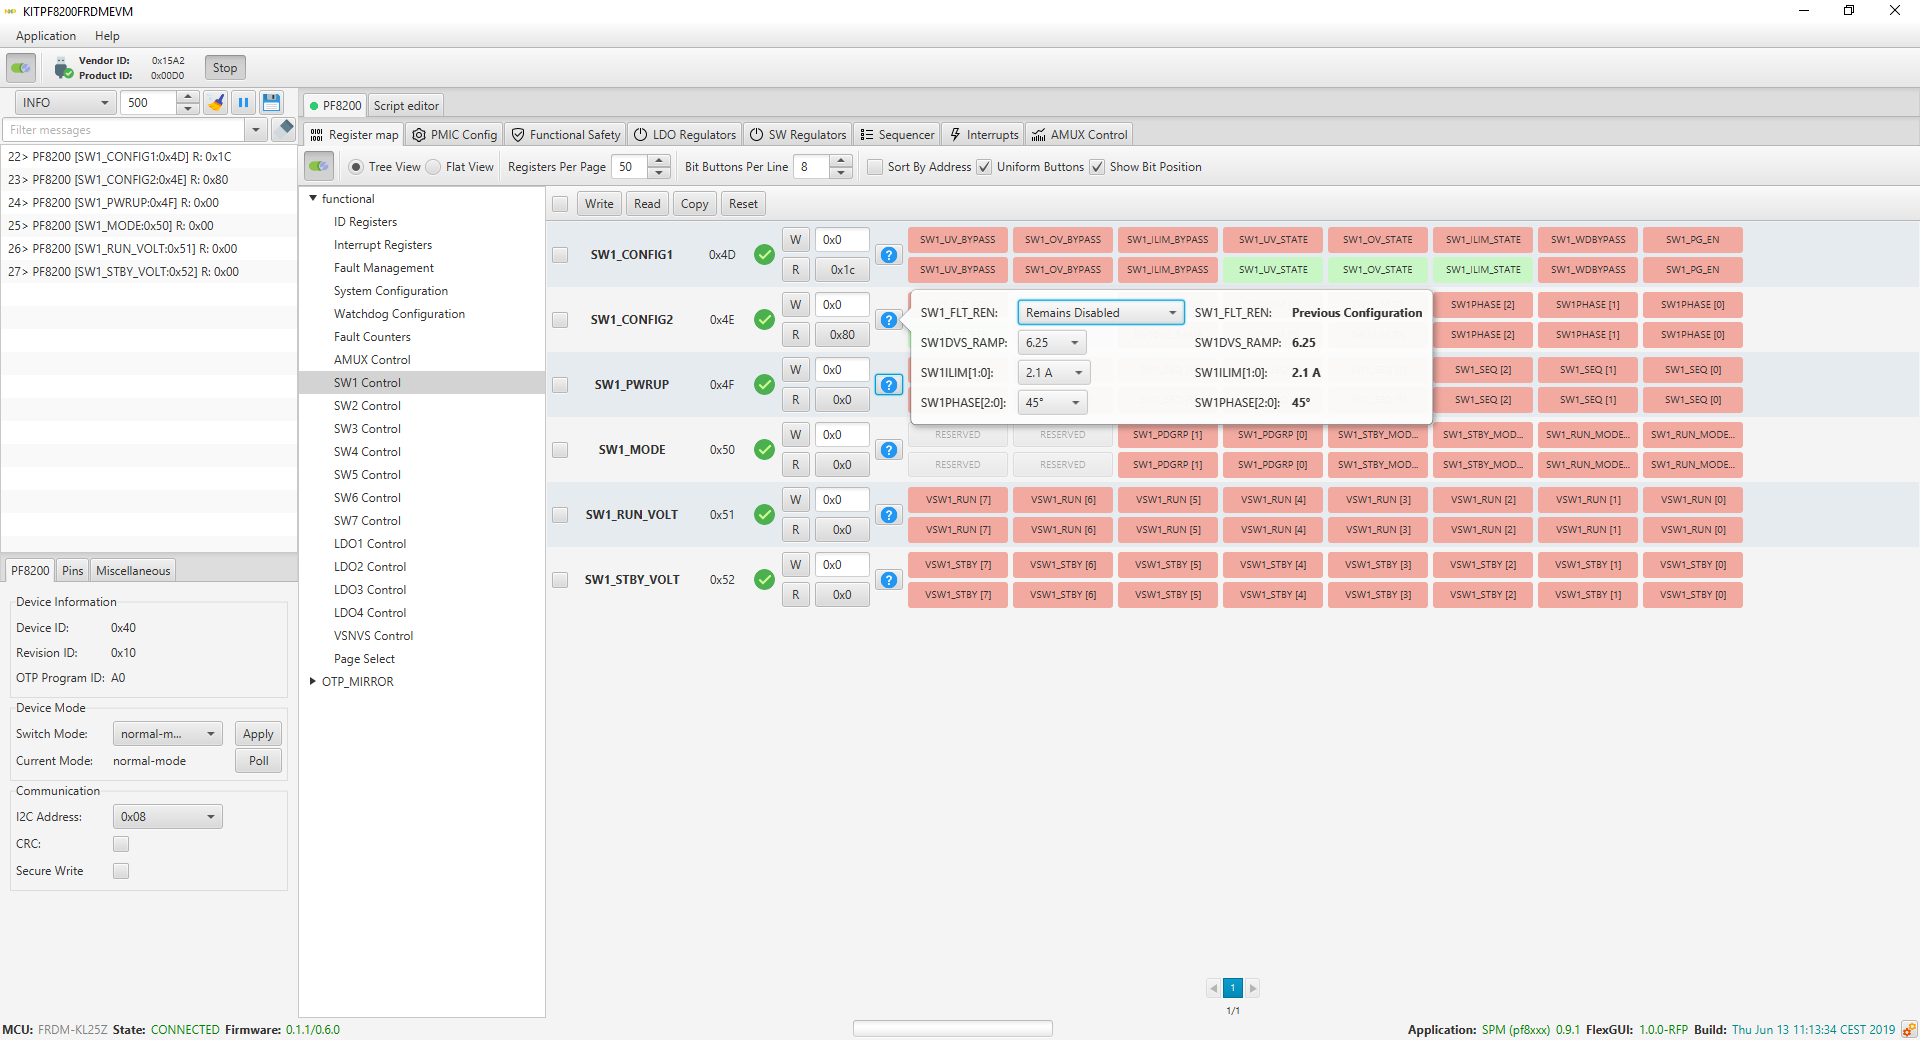Clear log messages with the broom icon
Viewport: 1920px width, 1040px height.
[x=216, y=103]
